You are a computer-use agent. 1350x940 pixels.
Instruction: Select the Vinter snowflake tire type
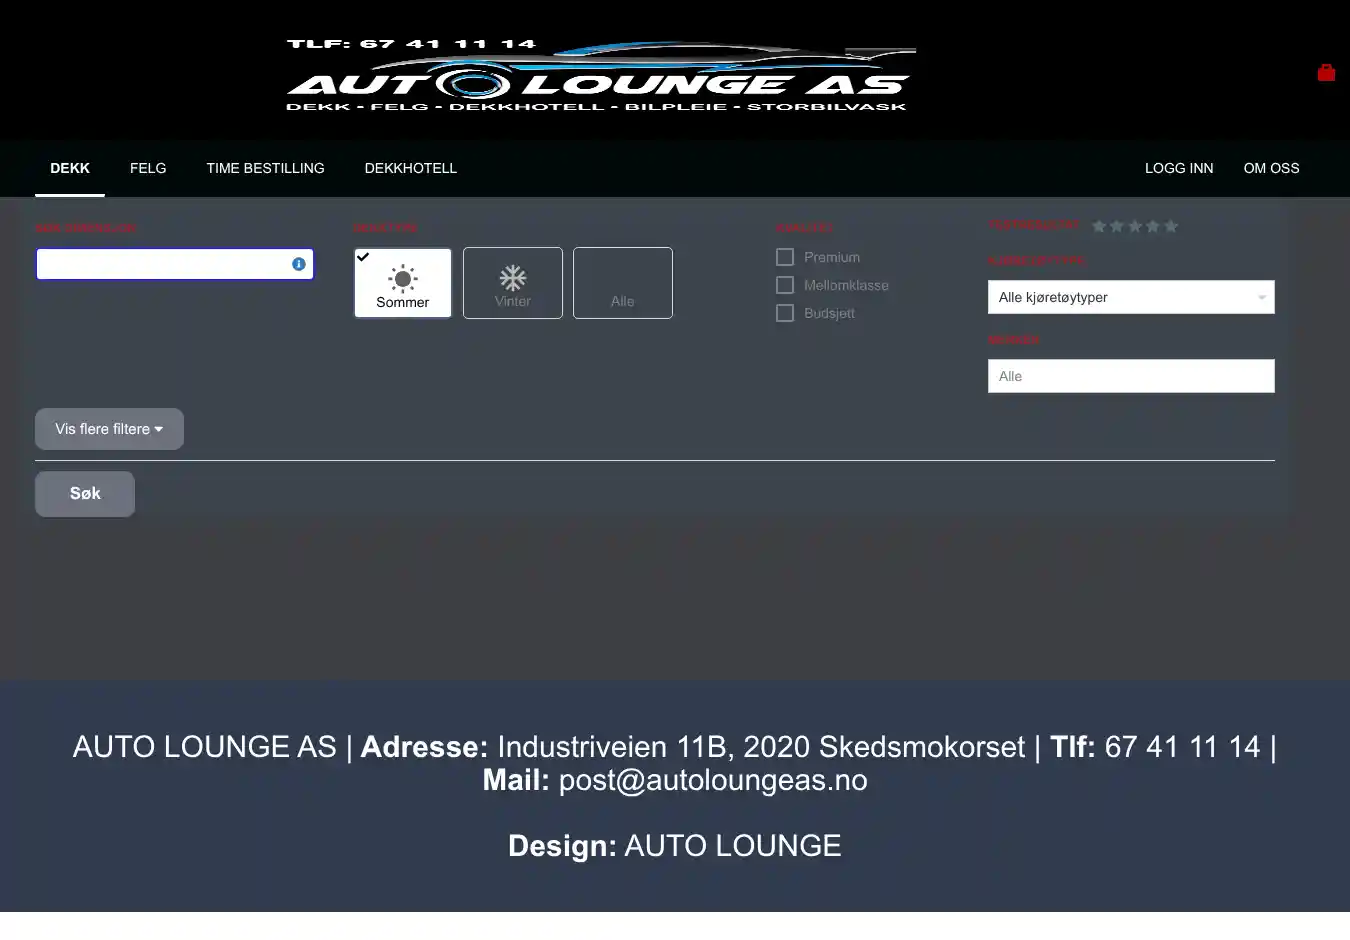(513, 283)
